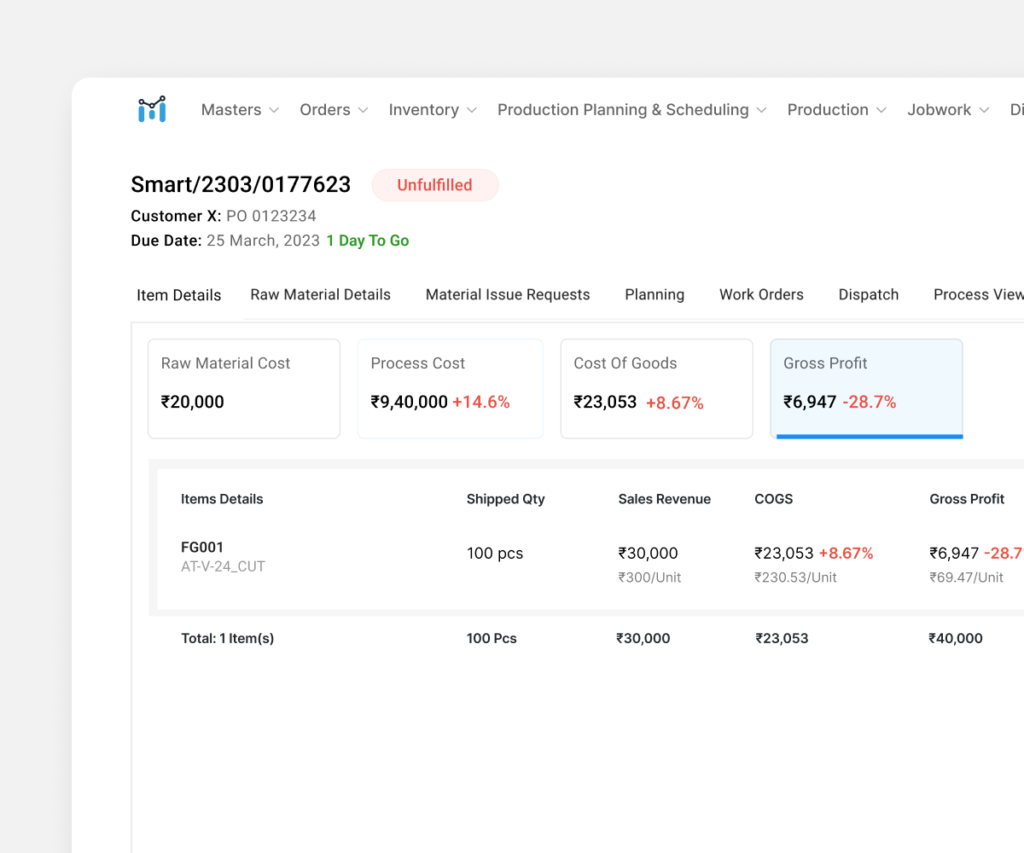
Task: Click the ₹69.47/Unit value
Action: pyautogui.click(x=967, y=577)
